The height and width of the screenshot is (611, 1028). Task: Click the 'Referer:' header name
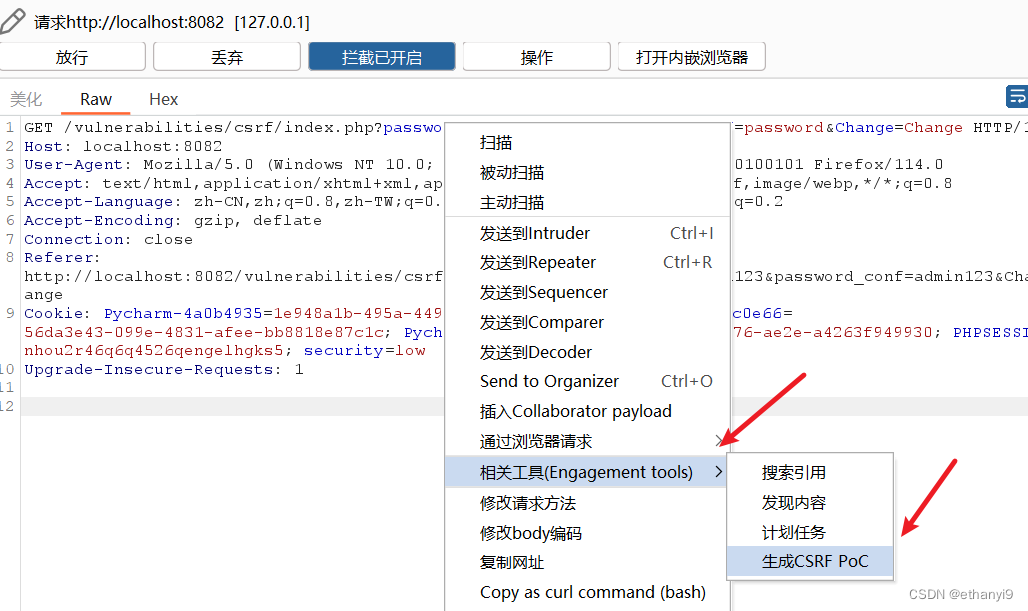tap(62, 258)
